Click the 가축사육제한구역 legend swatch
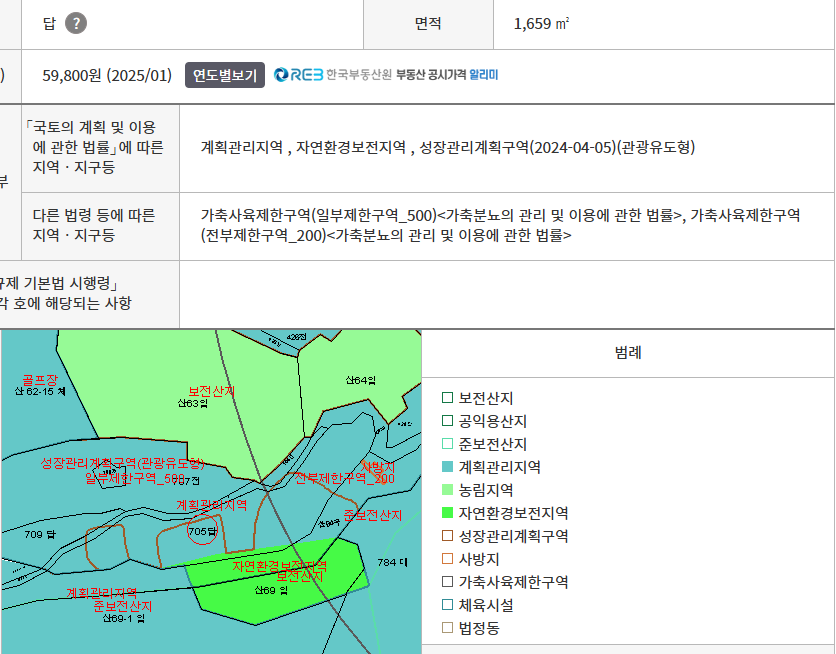Image resolution: width=836 pixels, height=654 pixels. (447, 582)
